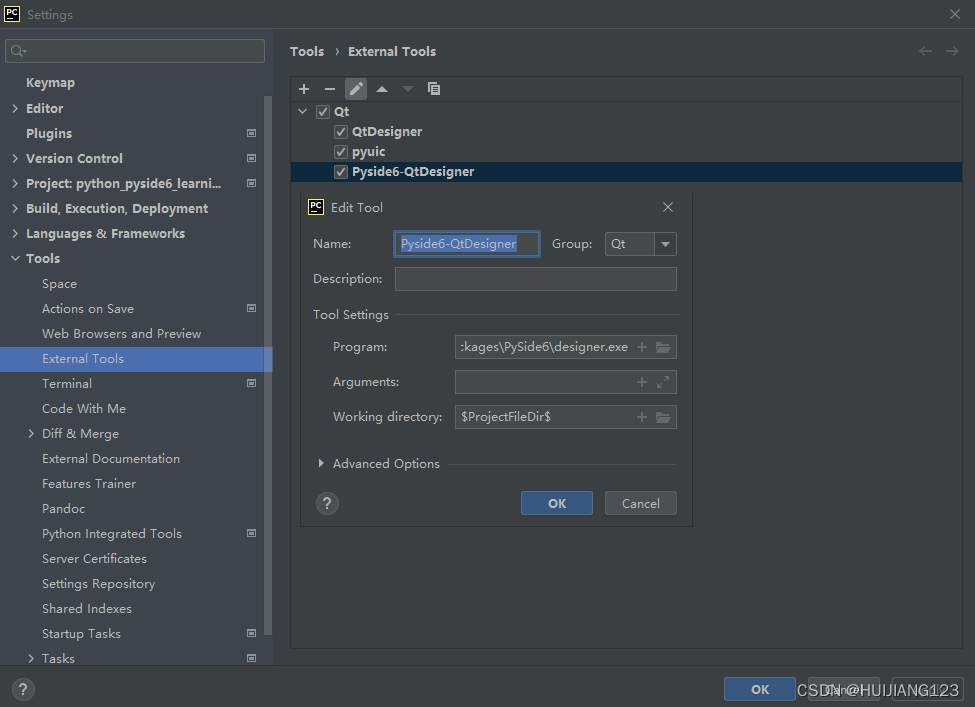975x707 pixels.
Task: Click into the Description field
Action: click(535, 279)
